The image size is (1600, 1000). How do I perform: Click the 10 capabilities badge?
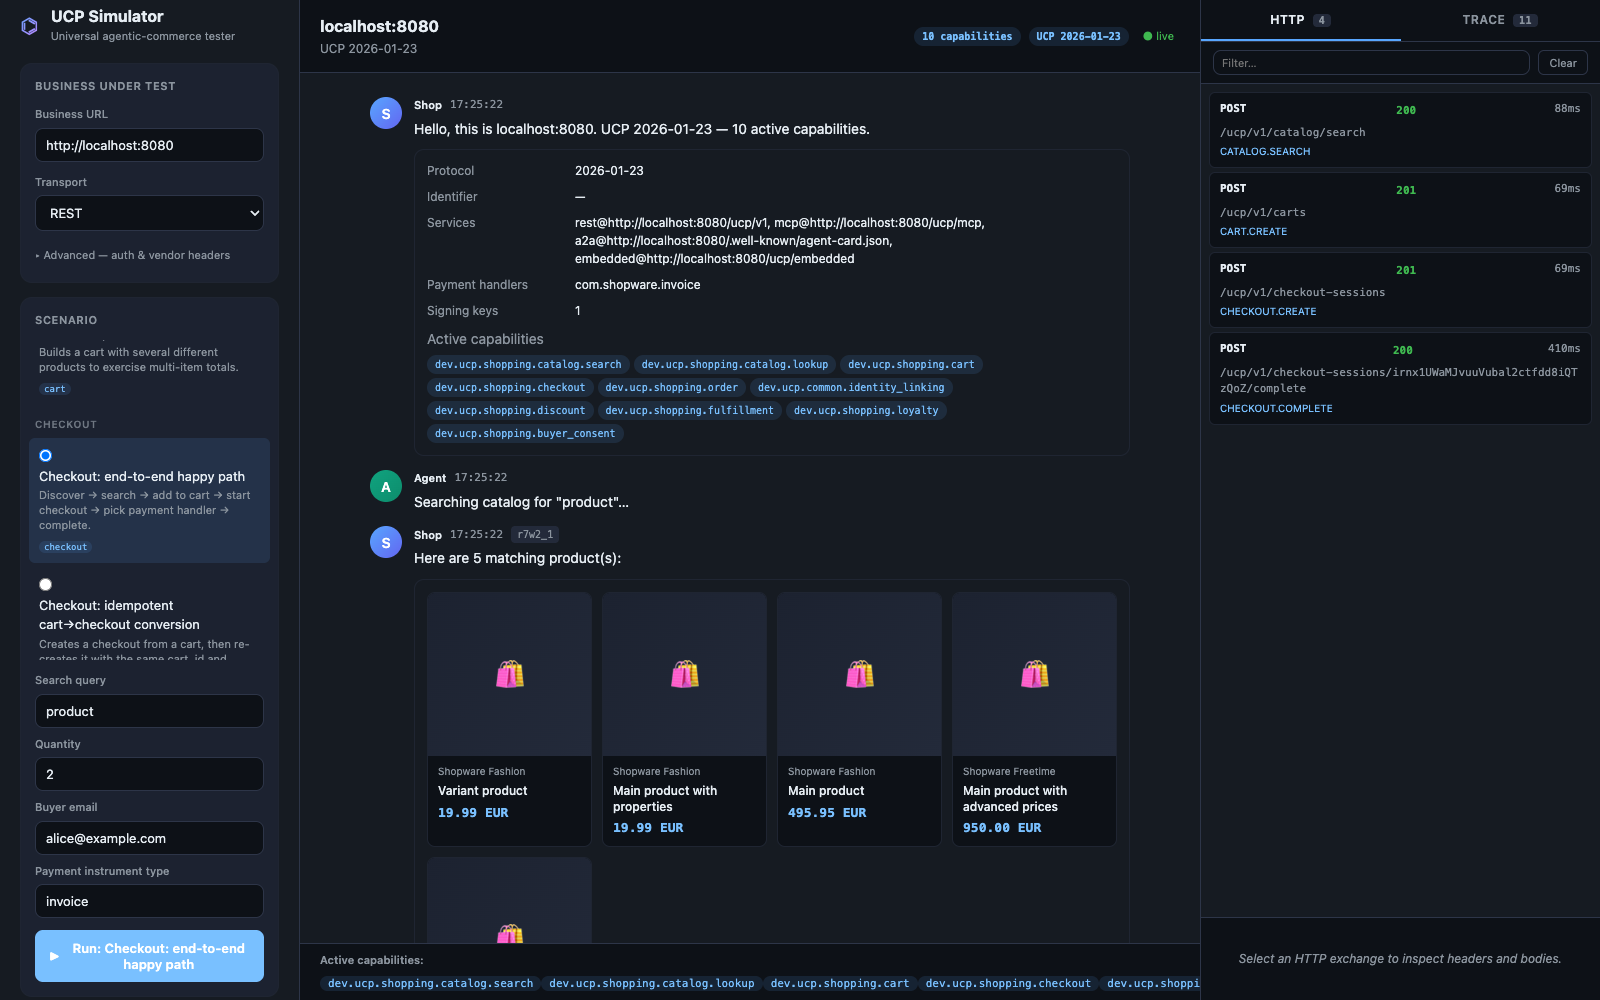click(967, 36)
